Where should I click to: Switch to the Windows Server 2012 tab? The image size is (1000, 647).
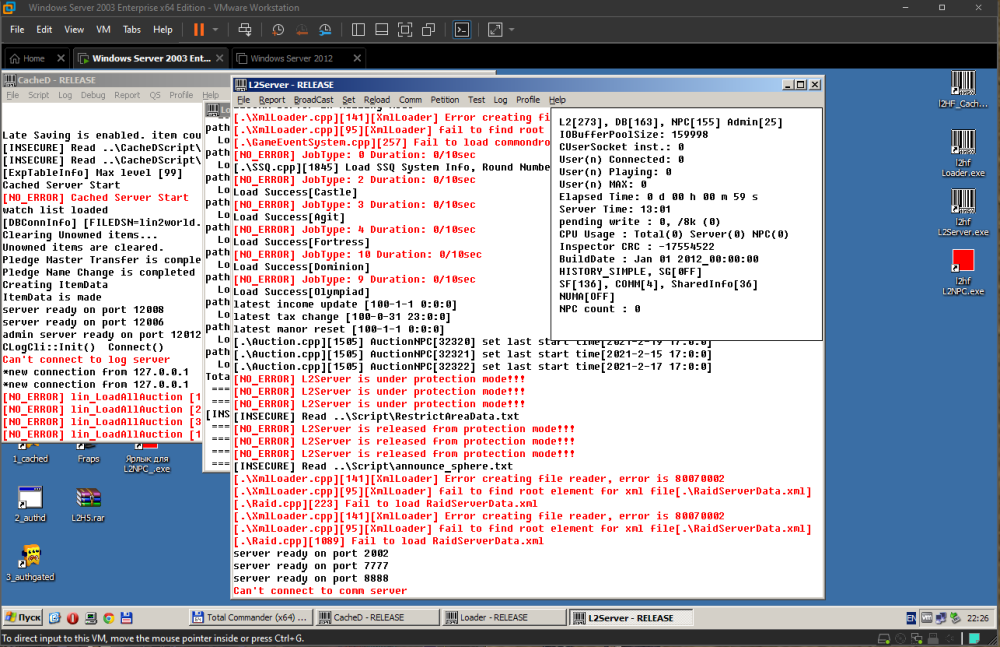click(x=290, y=59)
